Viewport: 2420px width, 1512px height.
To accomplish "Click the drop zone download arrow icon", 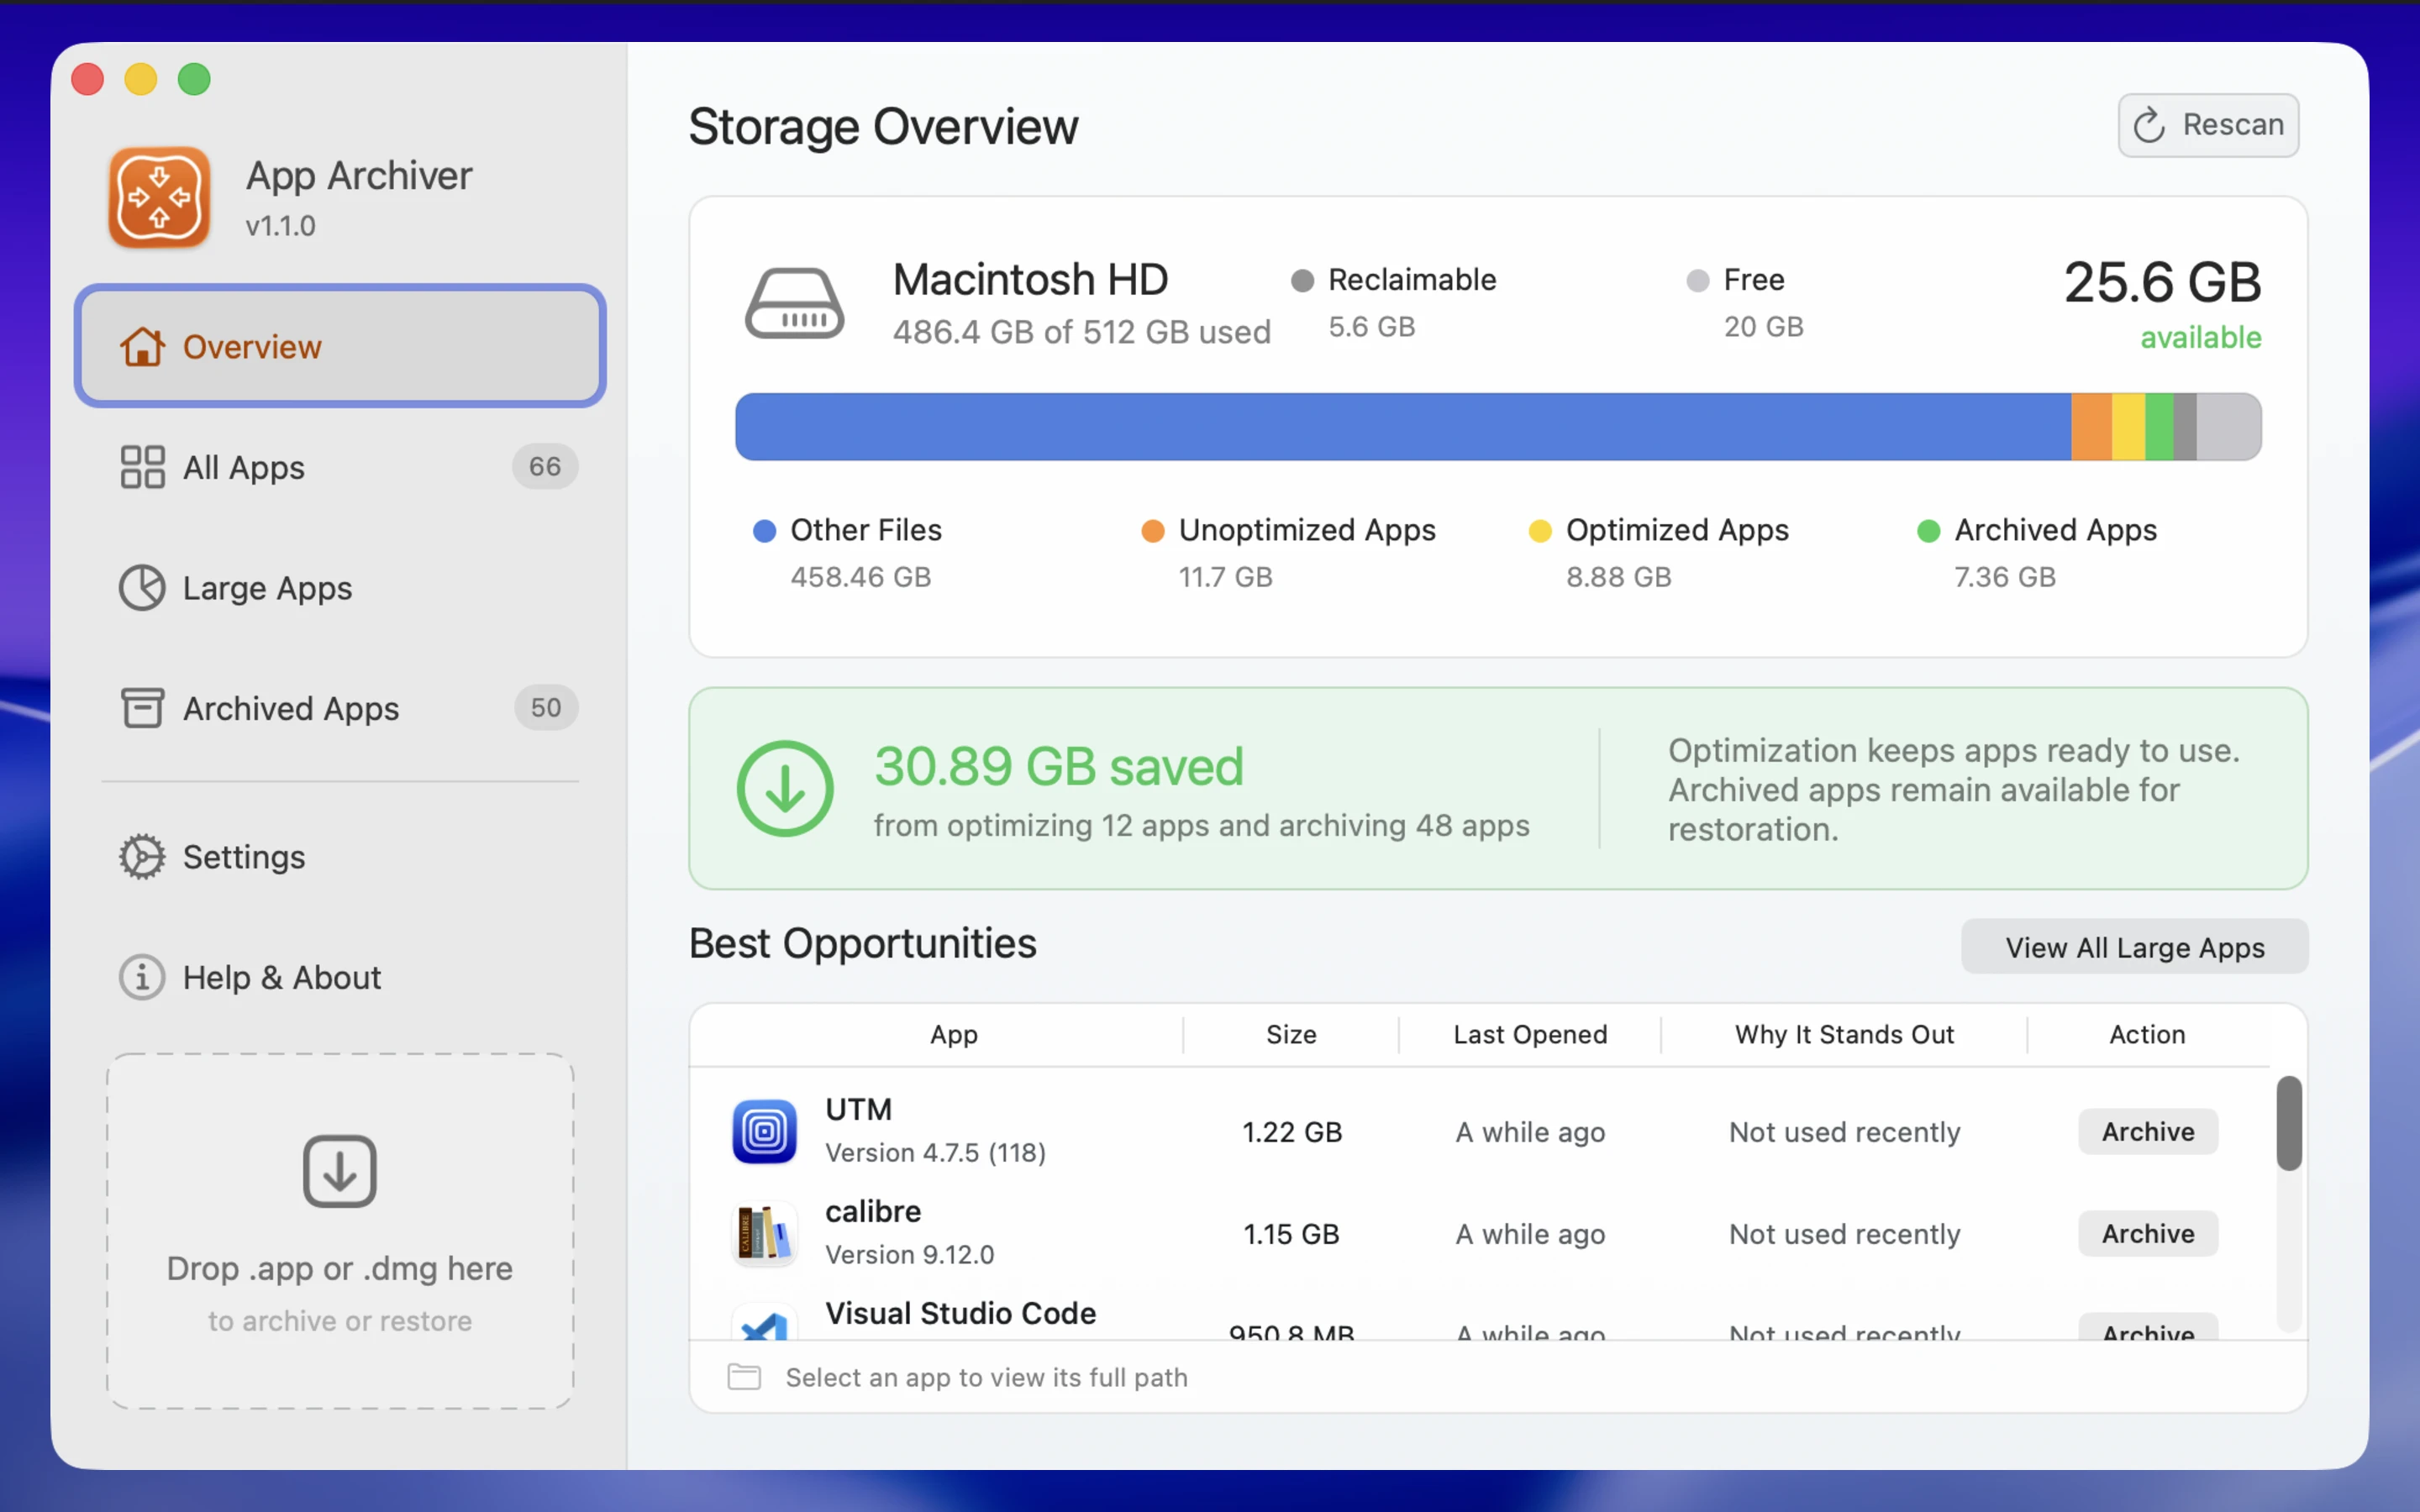I will pyautogui.click(x=340, y=1171).
